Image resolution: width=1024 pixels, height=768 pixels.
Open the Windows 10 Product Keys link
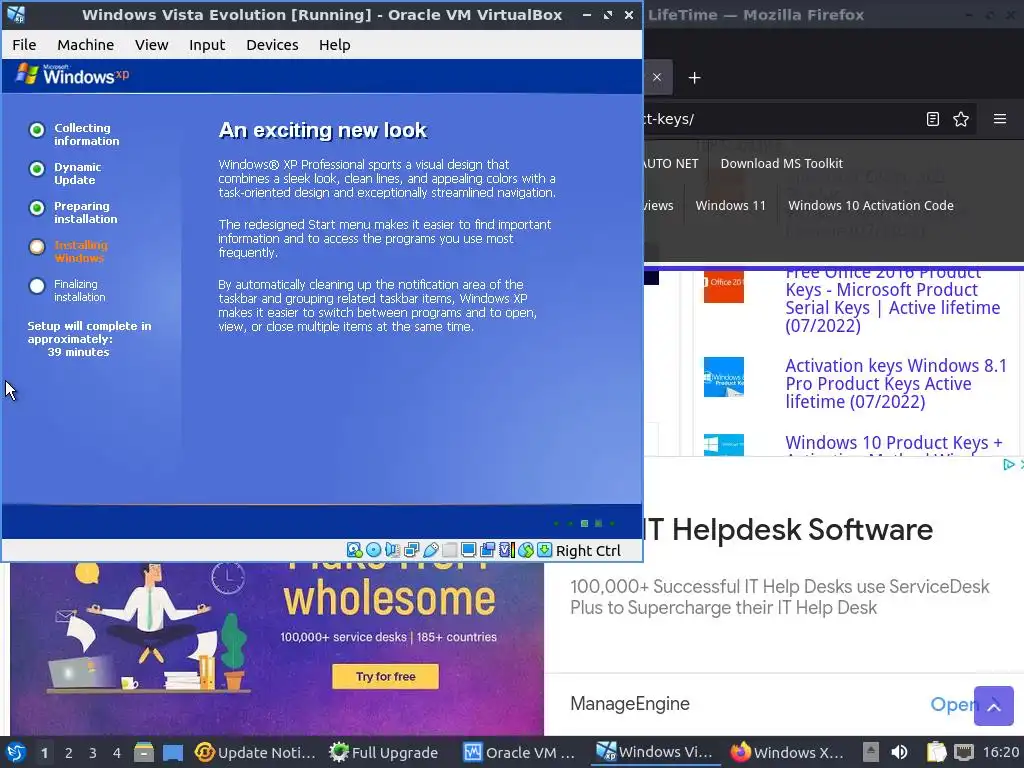pyautogui.click(x=893, y=443)
